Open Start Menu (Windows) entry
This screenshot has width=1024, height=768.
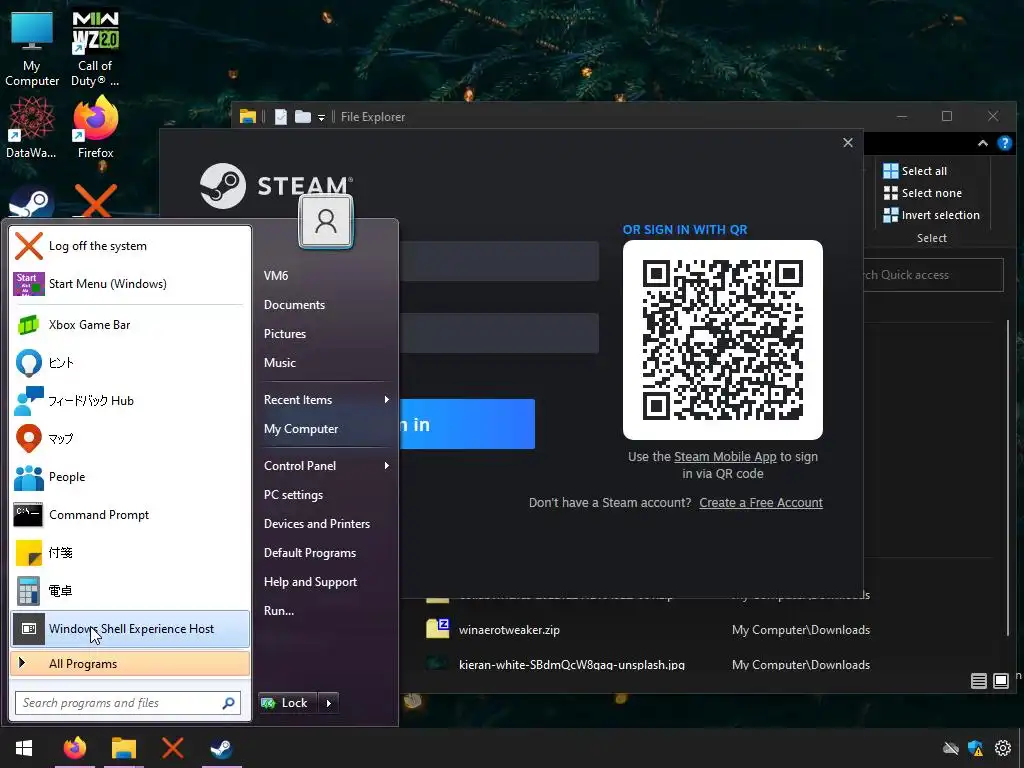130,284
